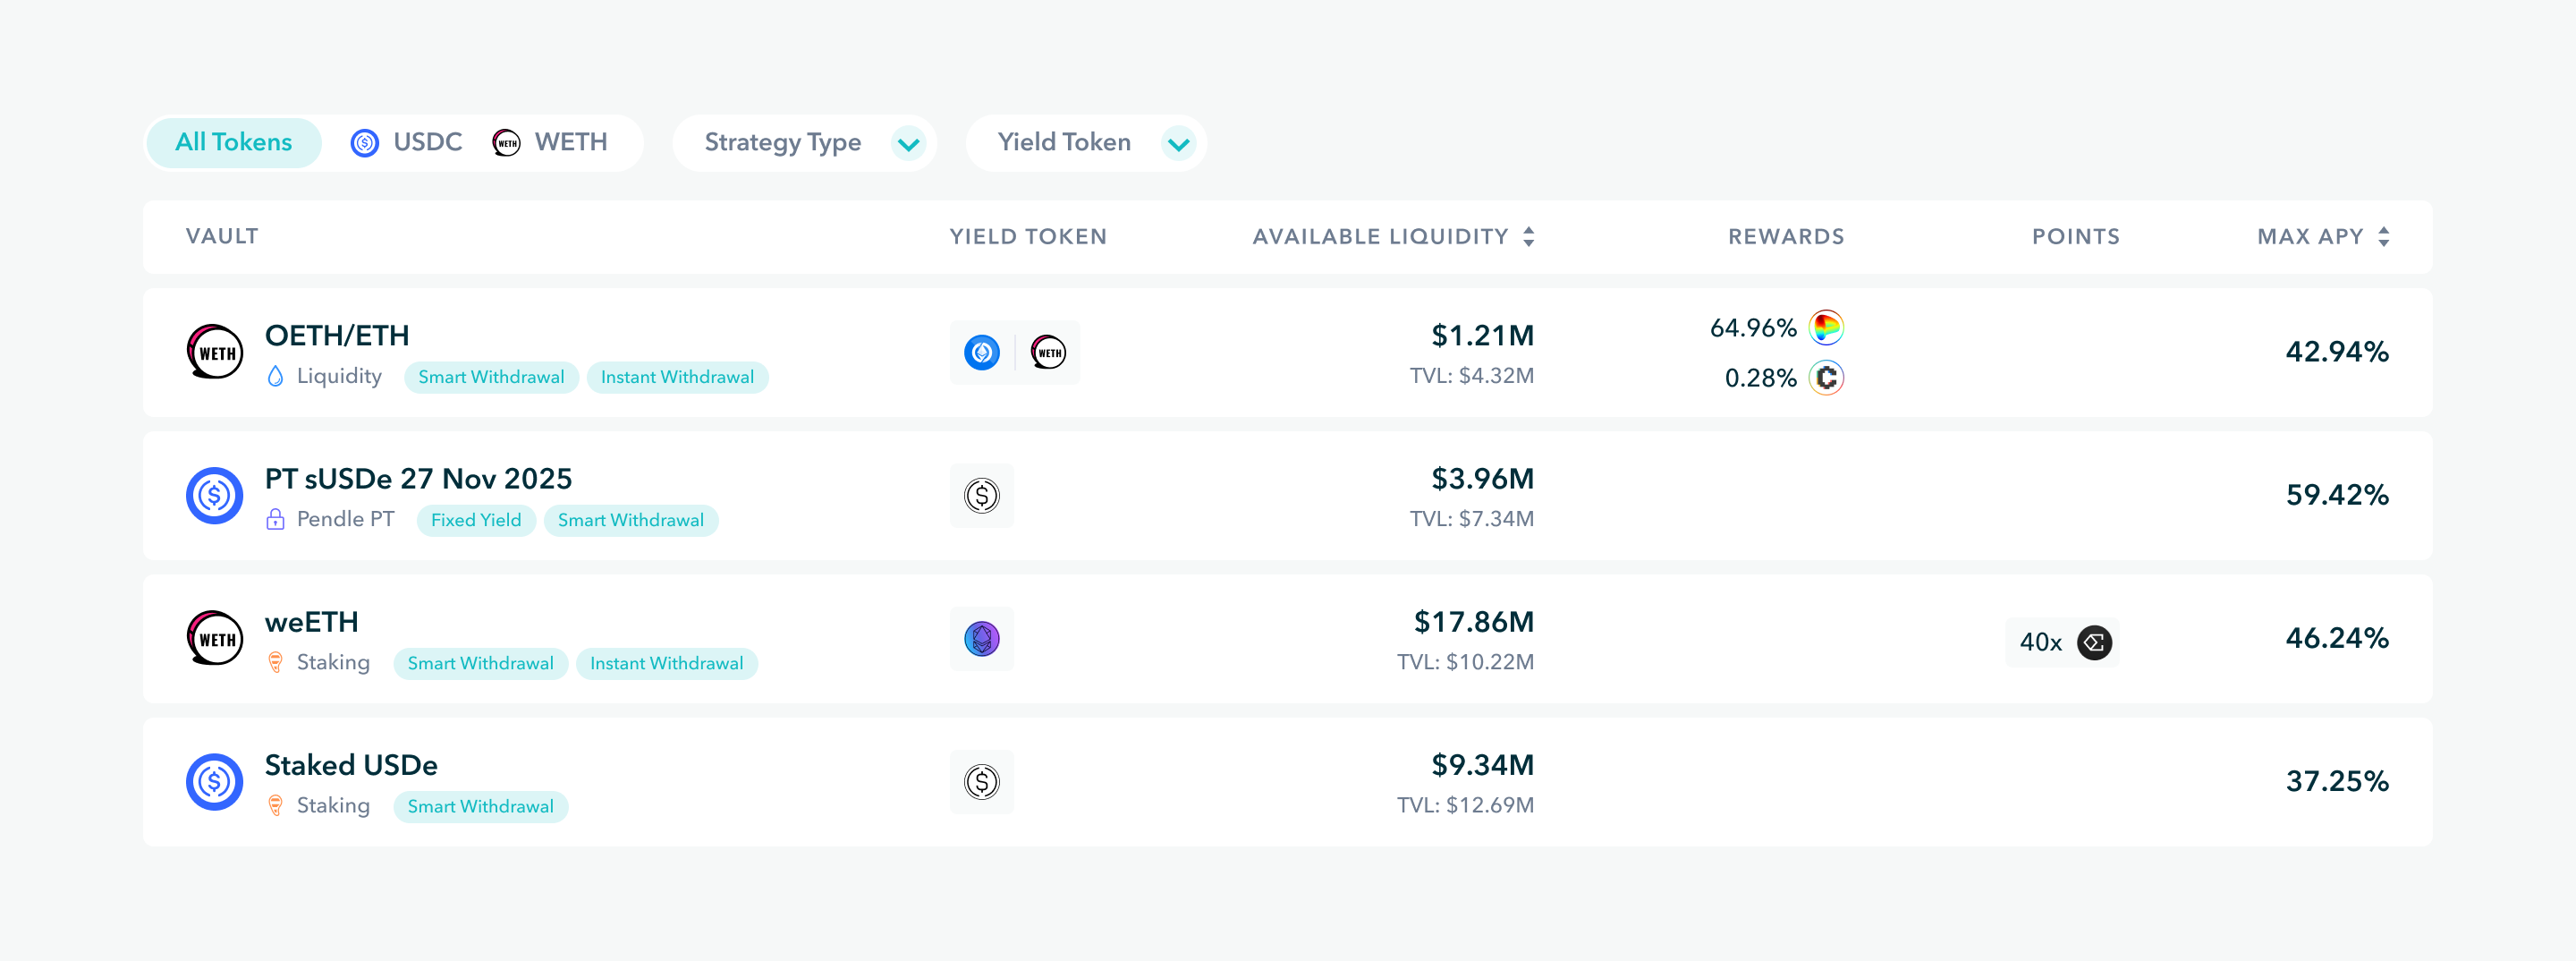Screen dimensions: 2576x961
Task: Click the sUSDe yield token icon in Staked USDe row
Action: 981,782
